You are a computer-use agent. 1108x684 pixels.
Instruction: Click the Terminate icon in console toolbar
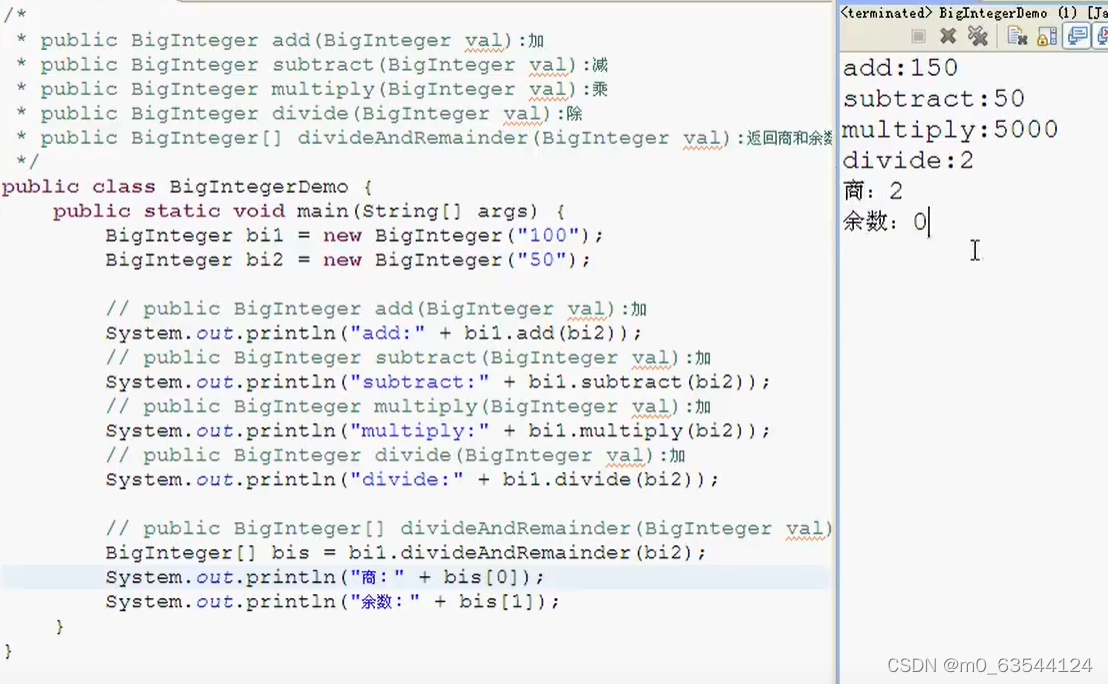click(x=917, y=35)
